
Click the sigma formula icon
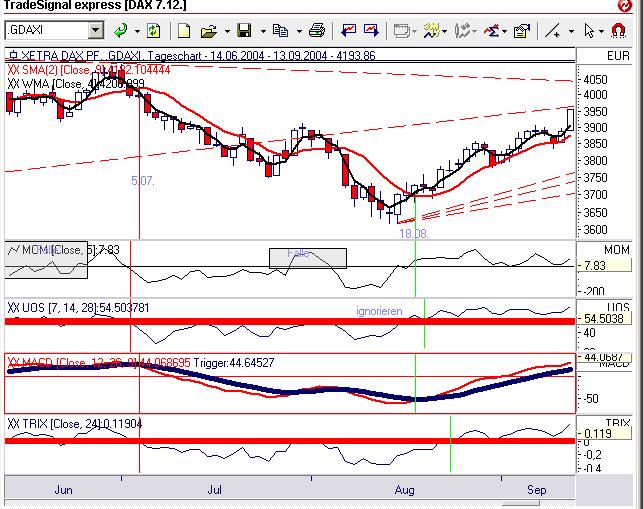point(492,31)
